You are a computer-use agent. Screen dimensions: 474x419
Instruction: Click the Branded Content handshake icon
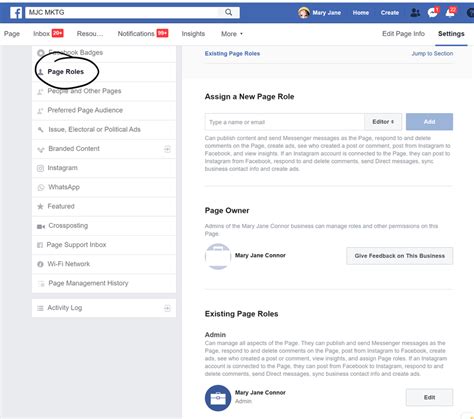pos(41,149)
